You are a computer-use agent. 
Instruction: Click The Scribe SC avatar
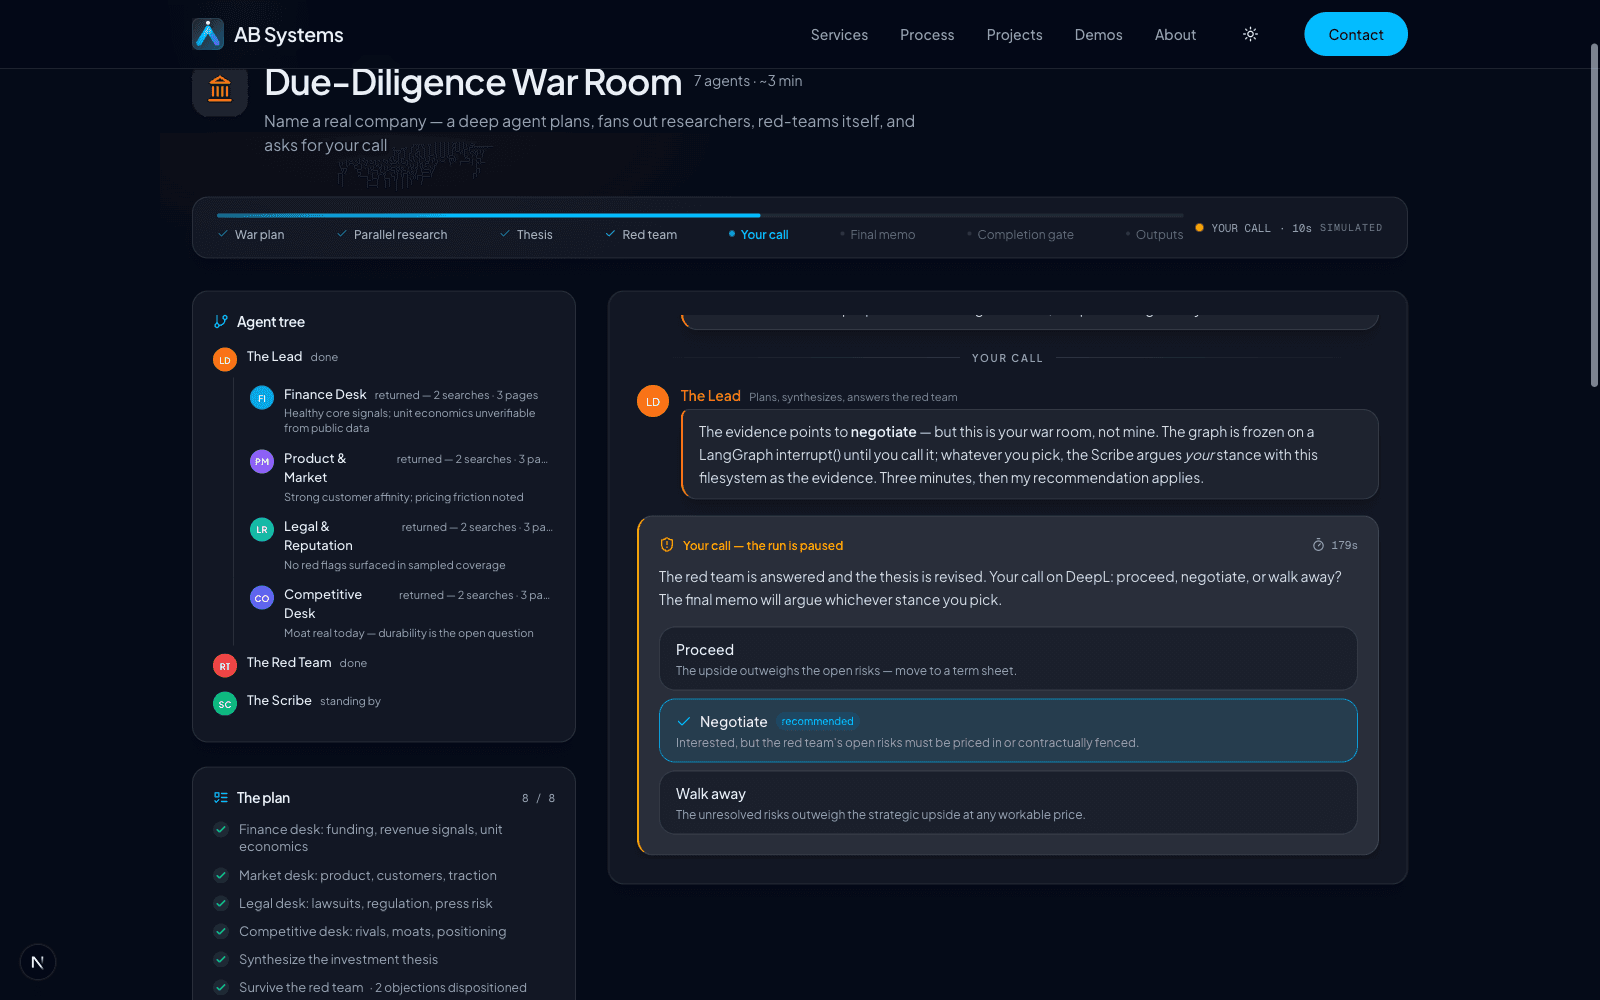[225, 704]
